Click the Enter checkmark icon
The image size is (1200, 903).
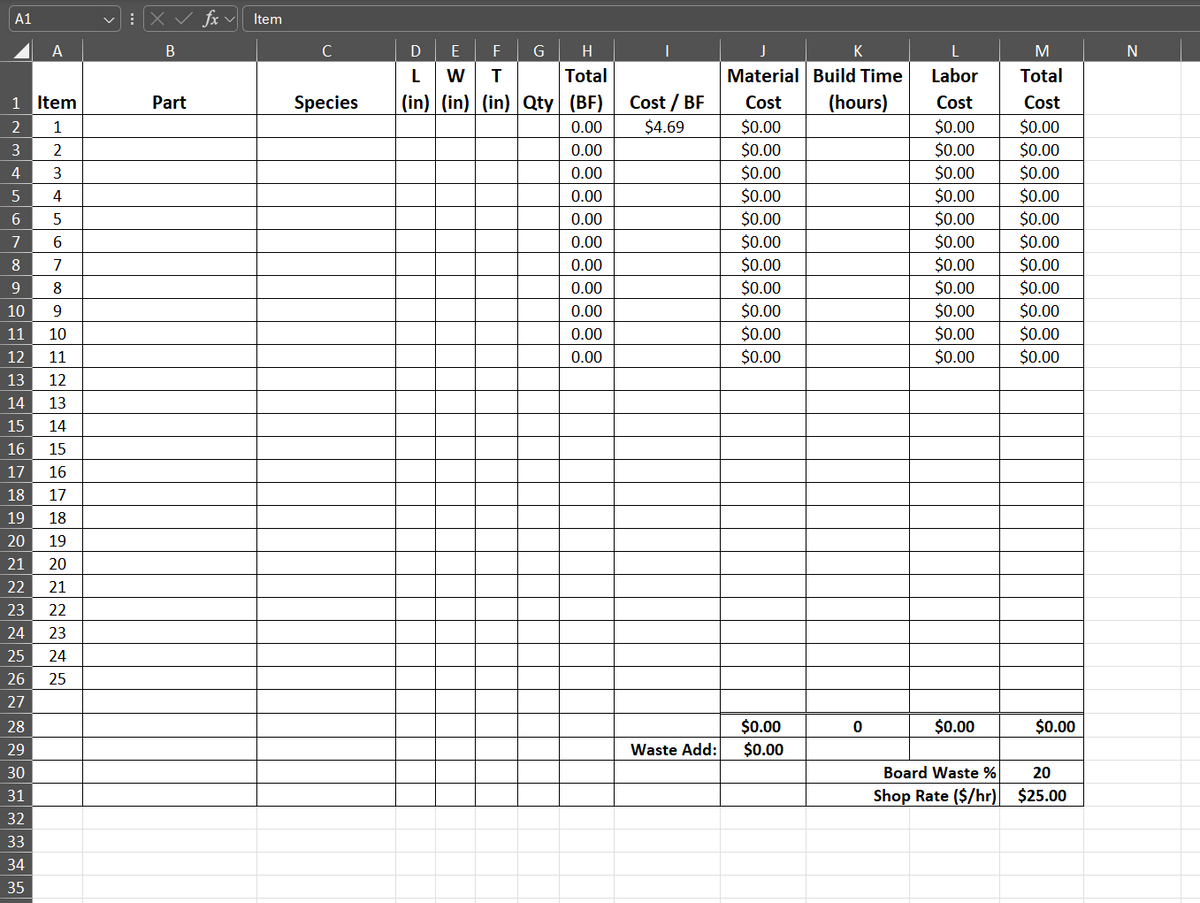click(x=181, y=18)
